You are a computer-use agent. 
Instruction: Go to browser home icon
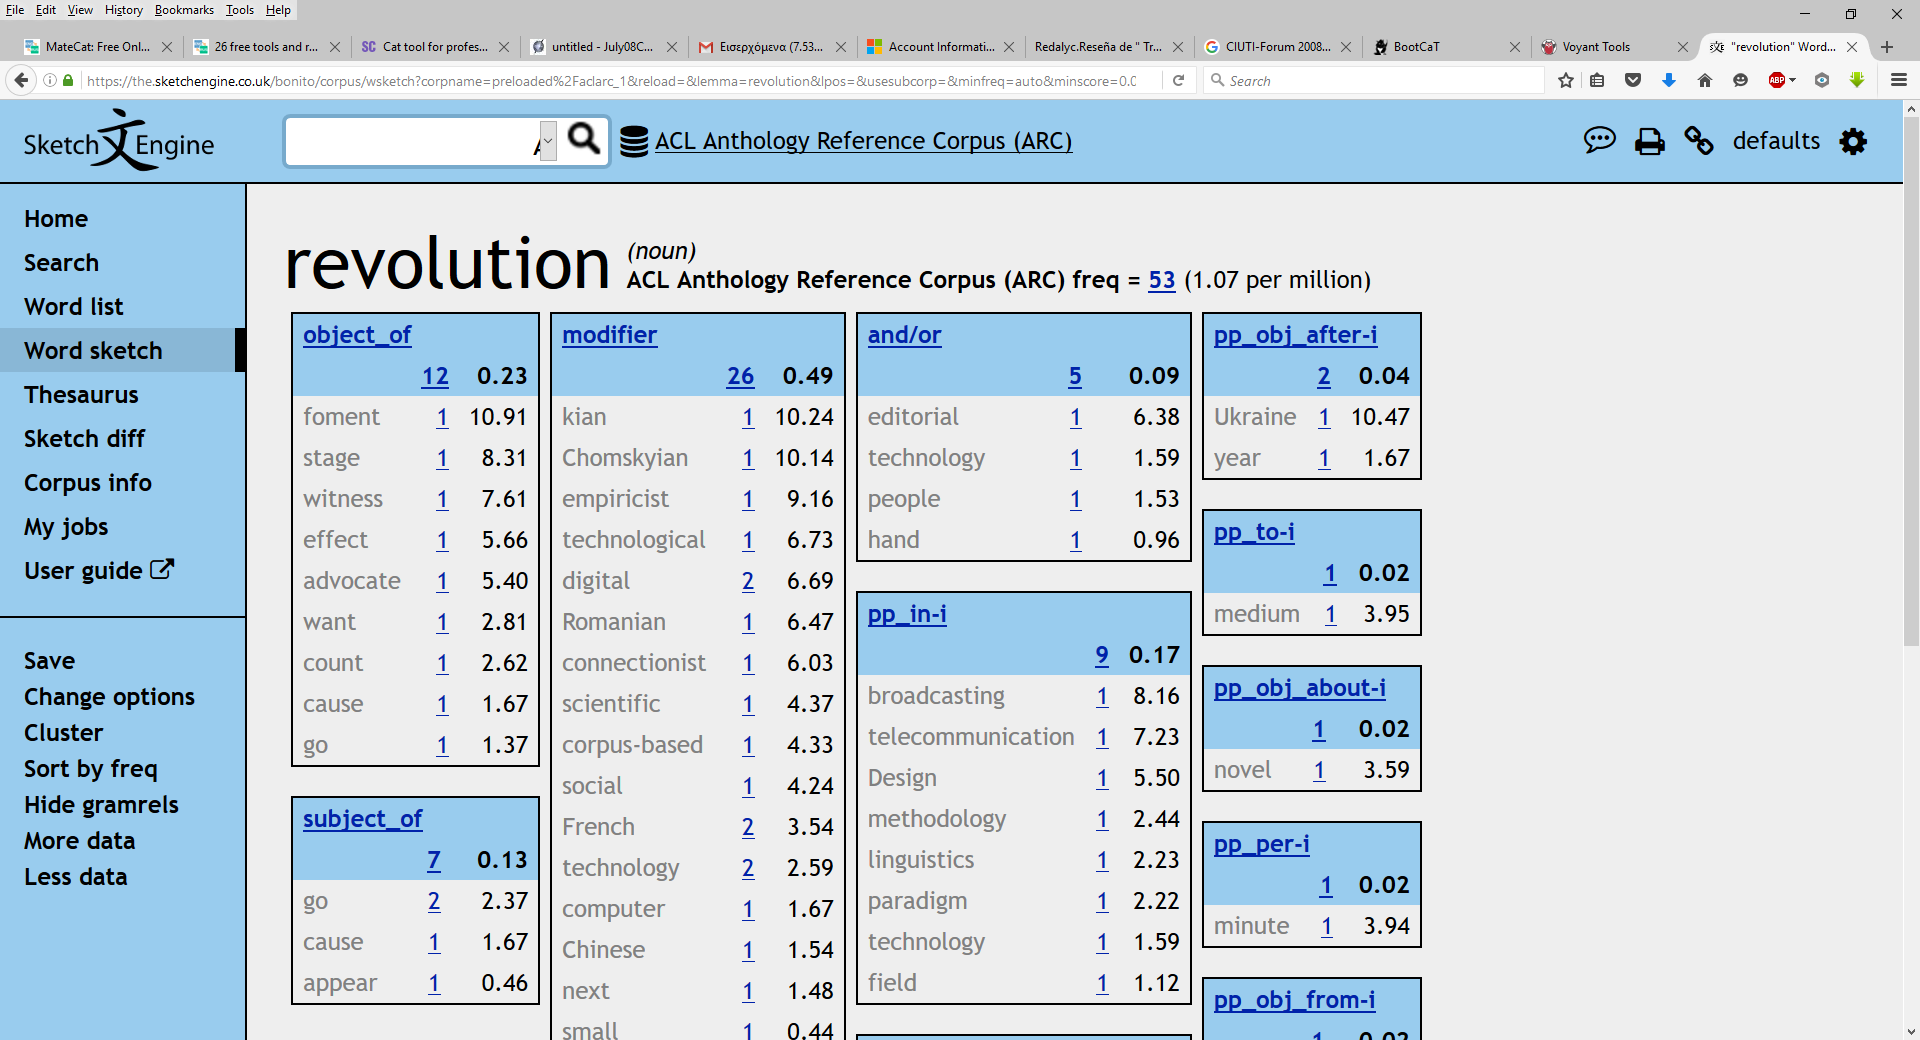pyautogui.click(x=1705, y=81)
